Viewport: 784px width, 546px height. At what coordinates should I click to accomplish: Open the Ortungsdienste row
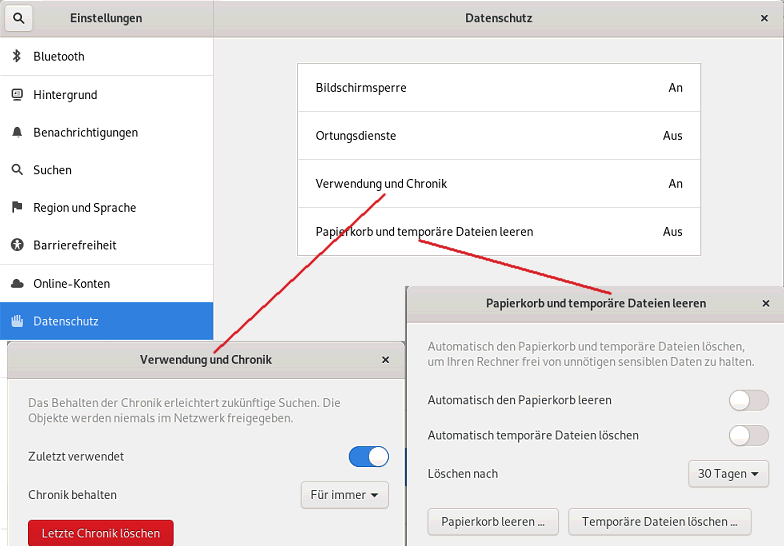coord(498,136)
